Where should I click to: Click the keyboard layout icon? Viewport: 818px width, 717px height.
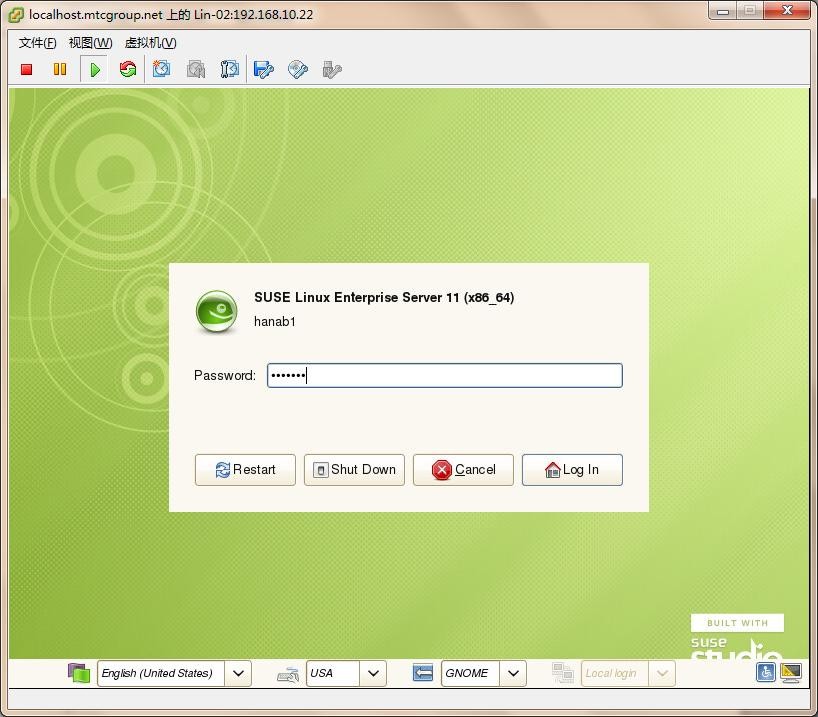pyautogui.click(x=288, y=674)
